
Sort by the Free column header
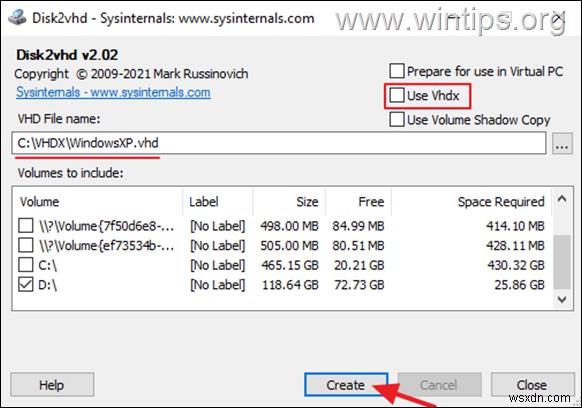(359, 202)
